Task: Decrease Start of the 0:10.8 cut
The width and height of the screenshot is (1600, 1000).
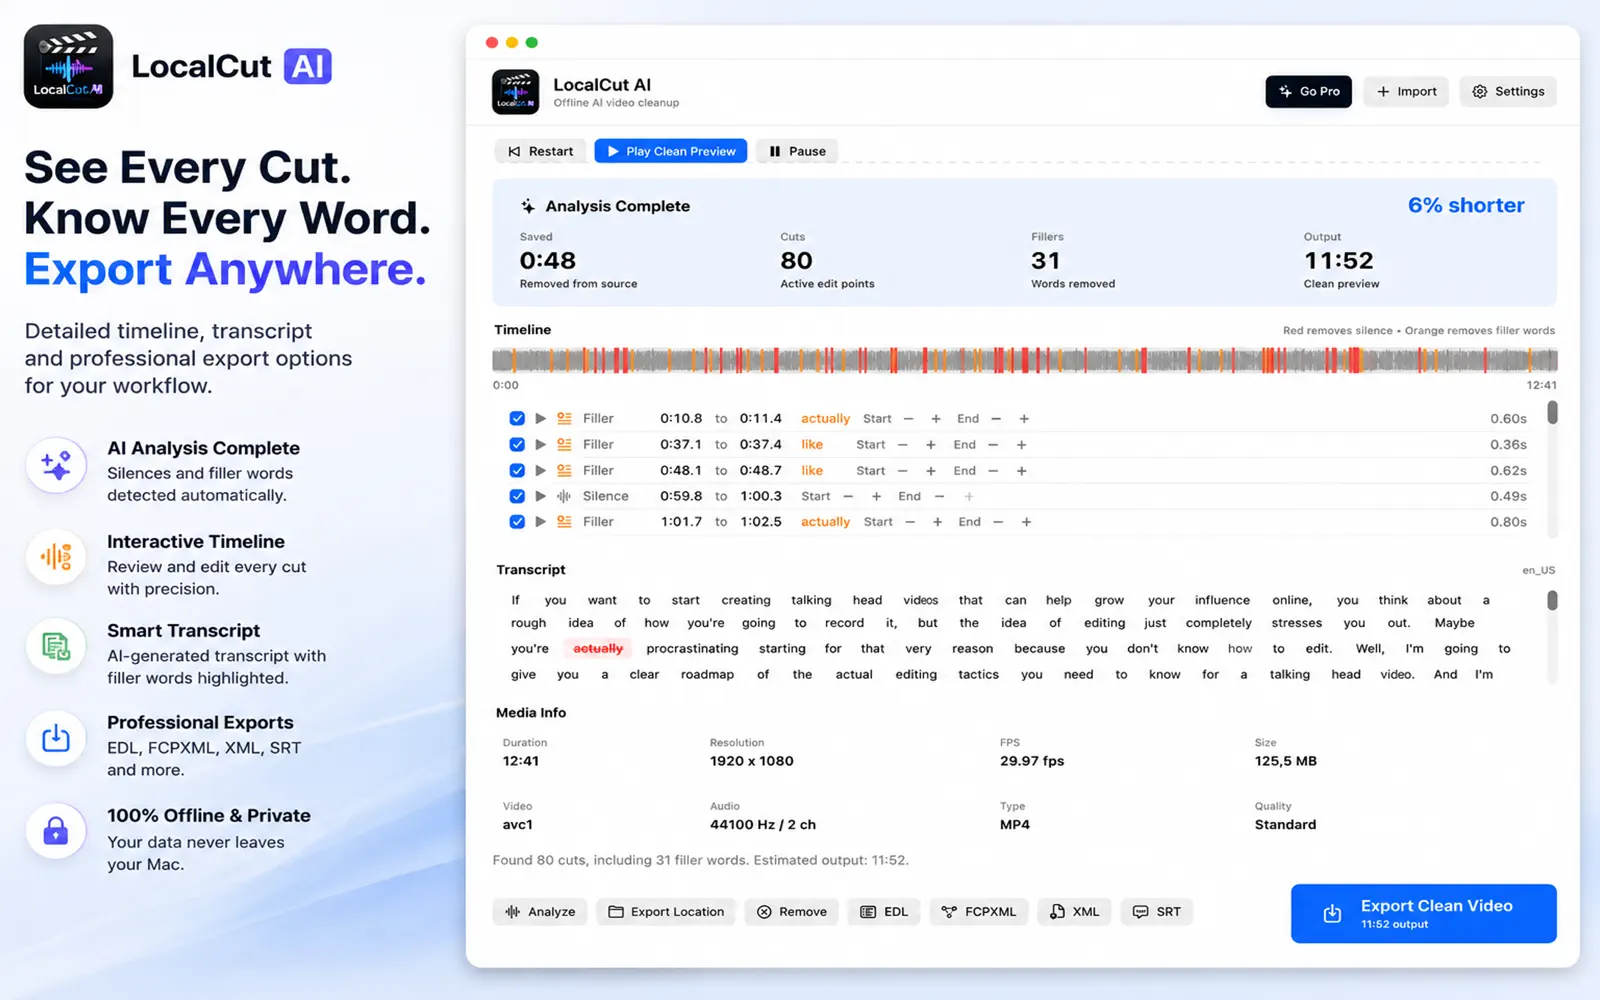Action: coord(909,419)
